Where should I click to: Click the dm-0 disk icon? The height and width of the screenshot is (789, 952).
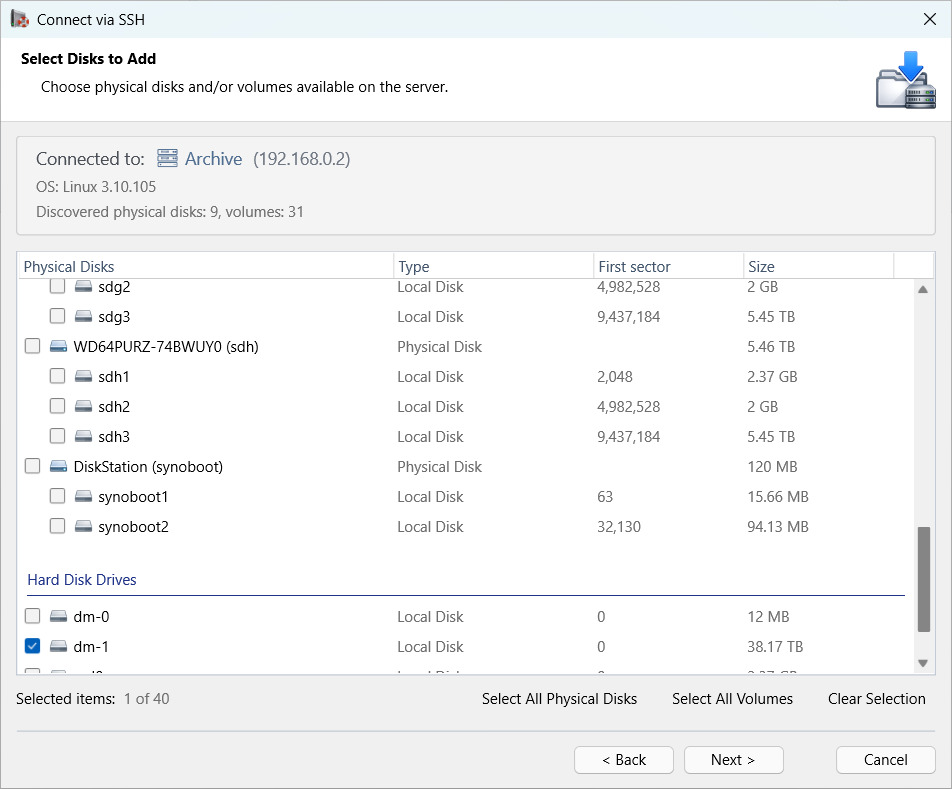(58, 617)
